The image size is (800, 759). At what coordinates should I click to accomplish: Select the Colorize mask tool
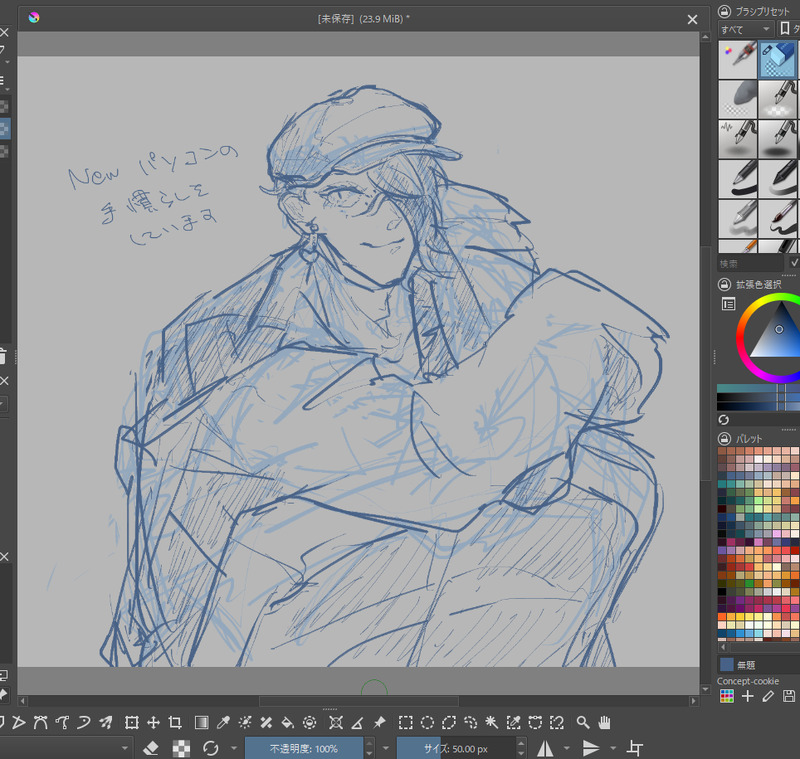pyautogui.click(x=245, y=722)
